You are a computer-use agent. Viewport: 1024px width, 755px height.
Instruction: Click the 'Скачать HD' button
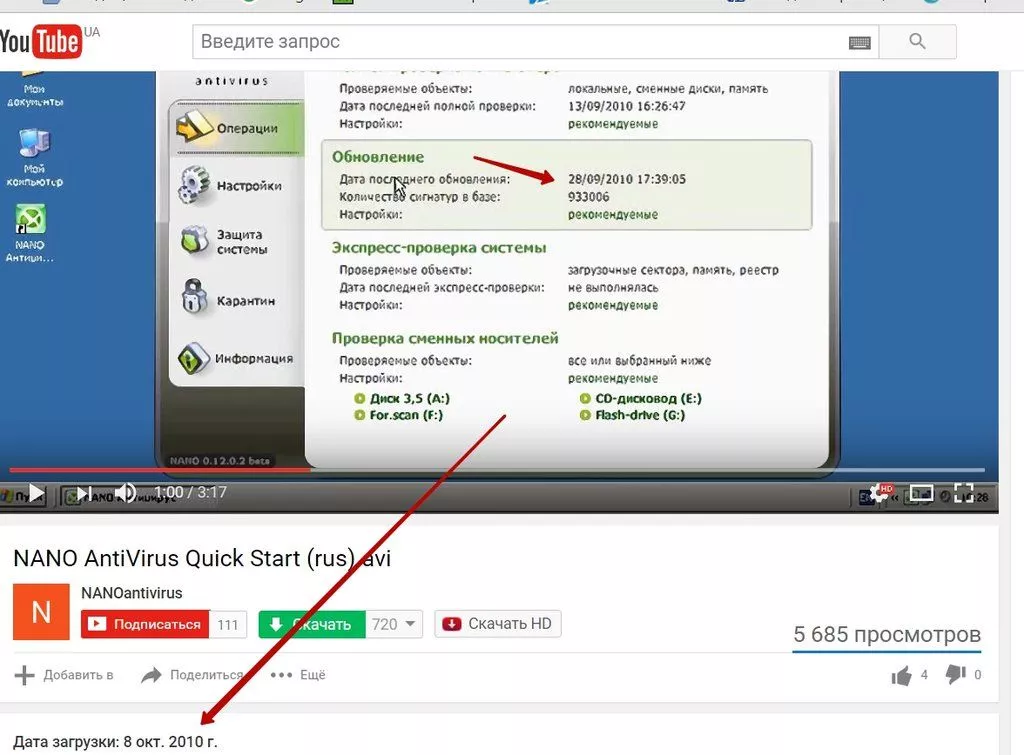click(498, 624)
